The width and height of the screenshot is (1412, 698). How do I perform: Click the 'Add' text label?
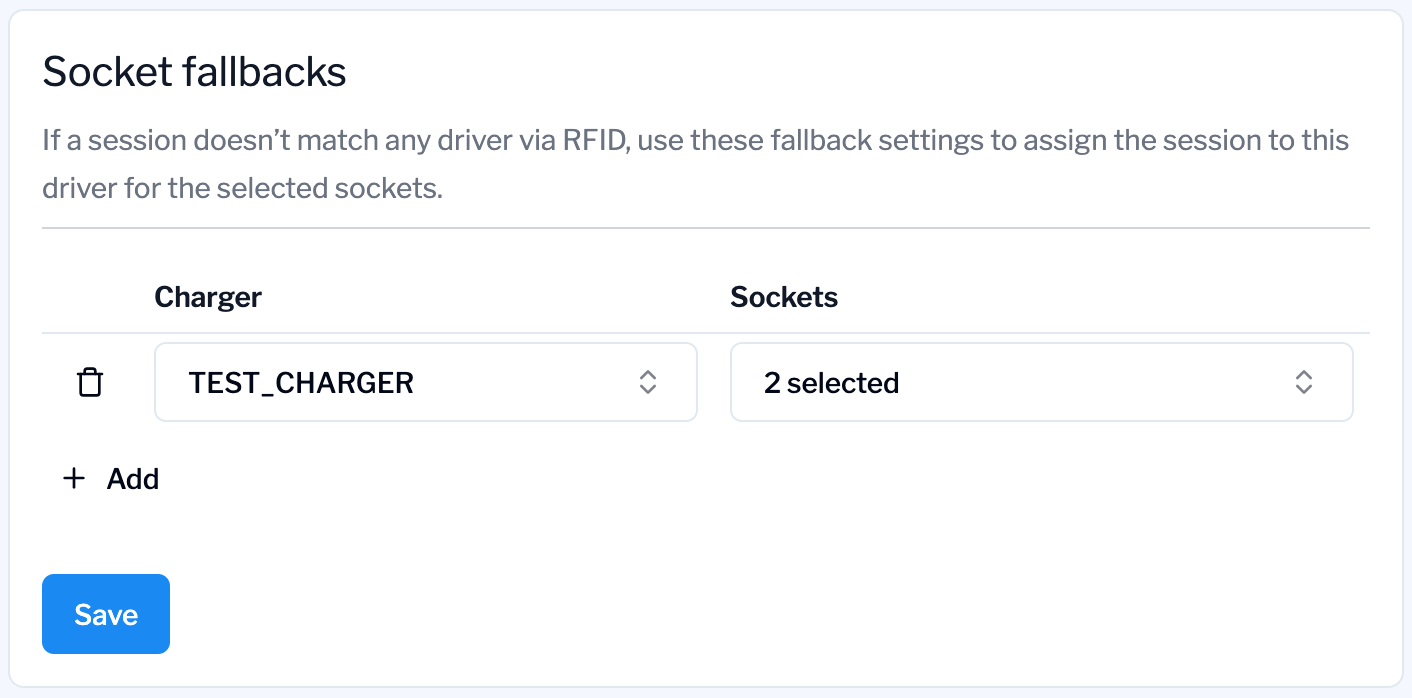point(133,479)
